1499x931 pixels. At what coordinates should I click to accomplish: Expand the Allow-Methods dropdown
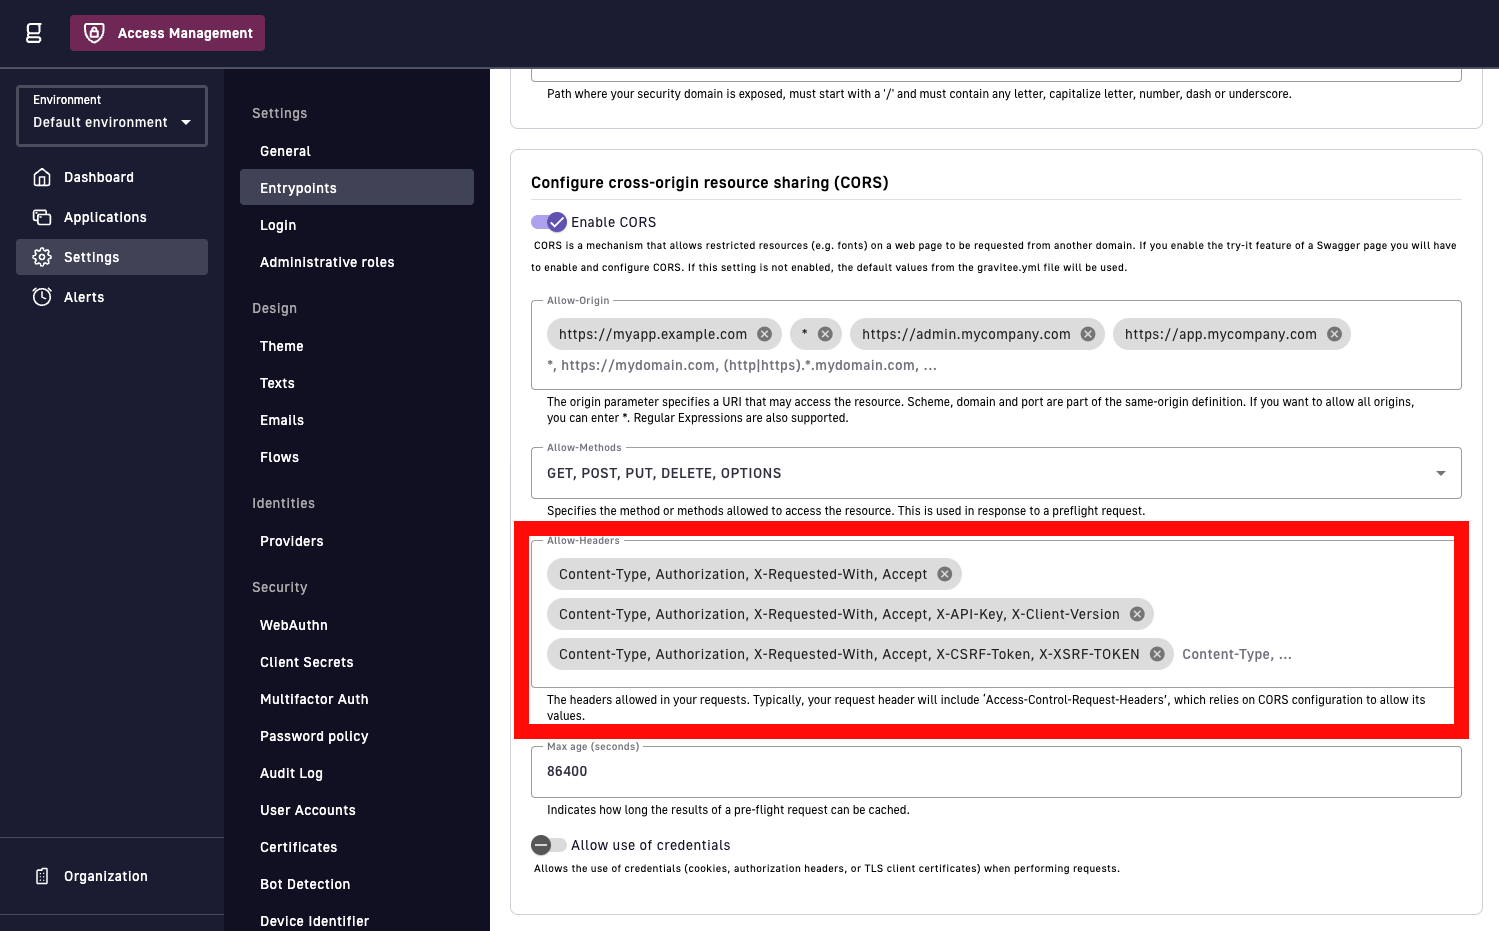pyautogui.click(x=1440, y=473)
